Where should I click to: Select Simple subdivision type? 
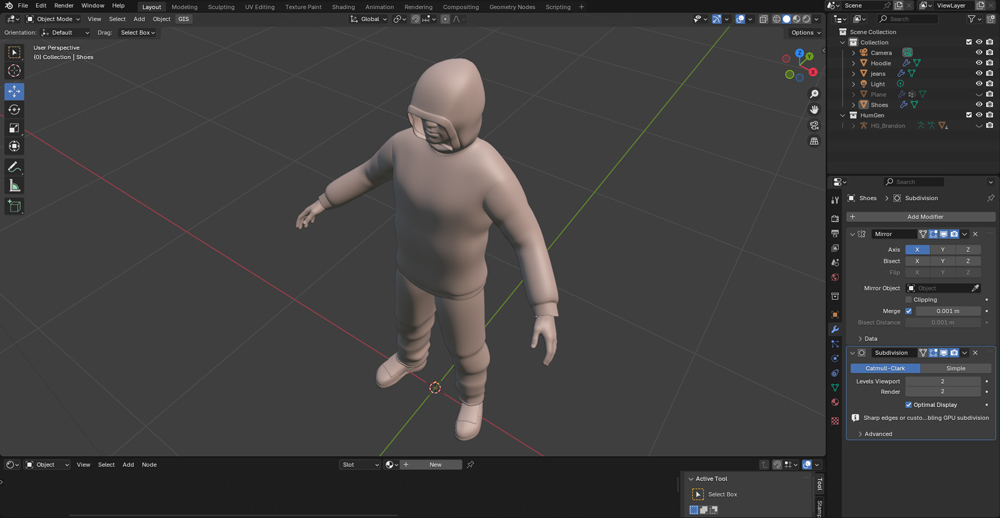tap(955, 368)
